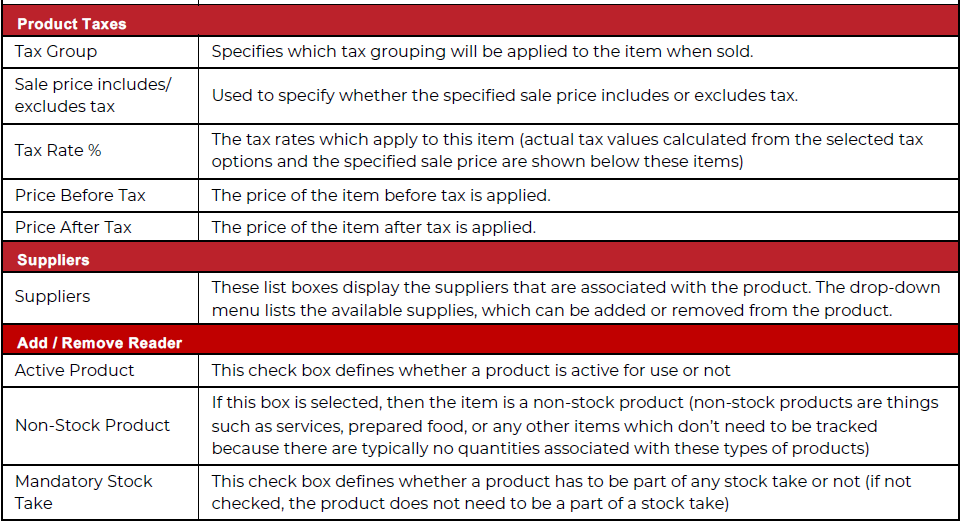This screenshot has height=525, width=961.
Task: Click the Tax Group row label
Action: (56, 51)
